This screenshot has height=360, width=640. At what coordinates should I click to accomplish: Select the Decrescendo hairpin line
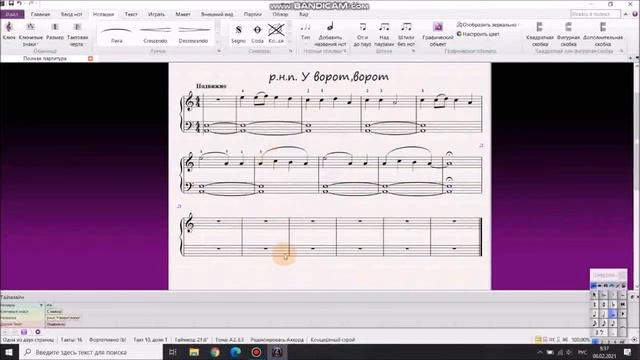193,33
